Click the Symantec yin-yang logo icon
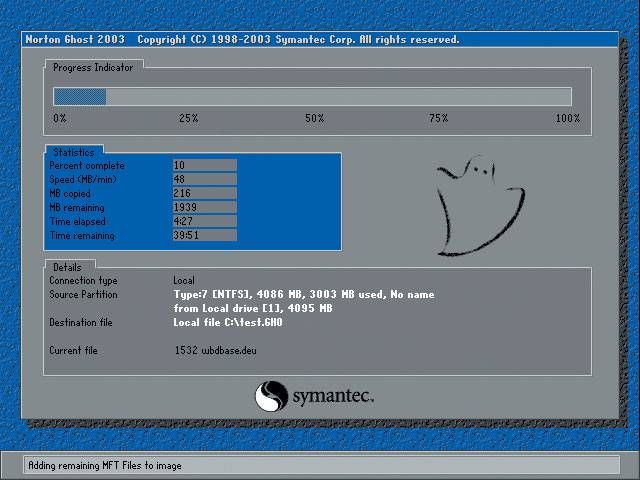The height and width of the screenshot is (480, 640). click(x=271, y=396)
